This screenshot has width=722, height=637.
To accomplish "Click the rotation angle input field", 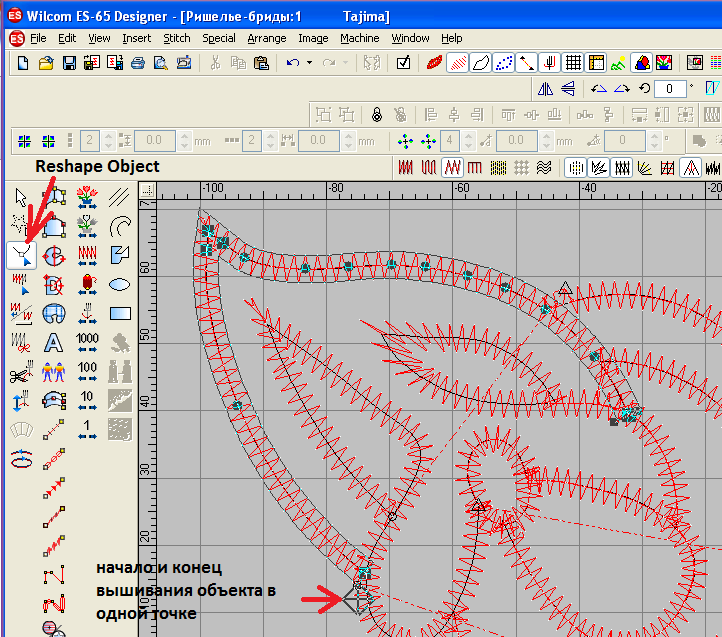I will point(672,88).
